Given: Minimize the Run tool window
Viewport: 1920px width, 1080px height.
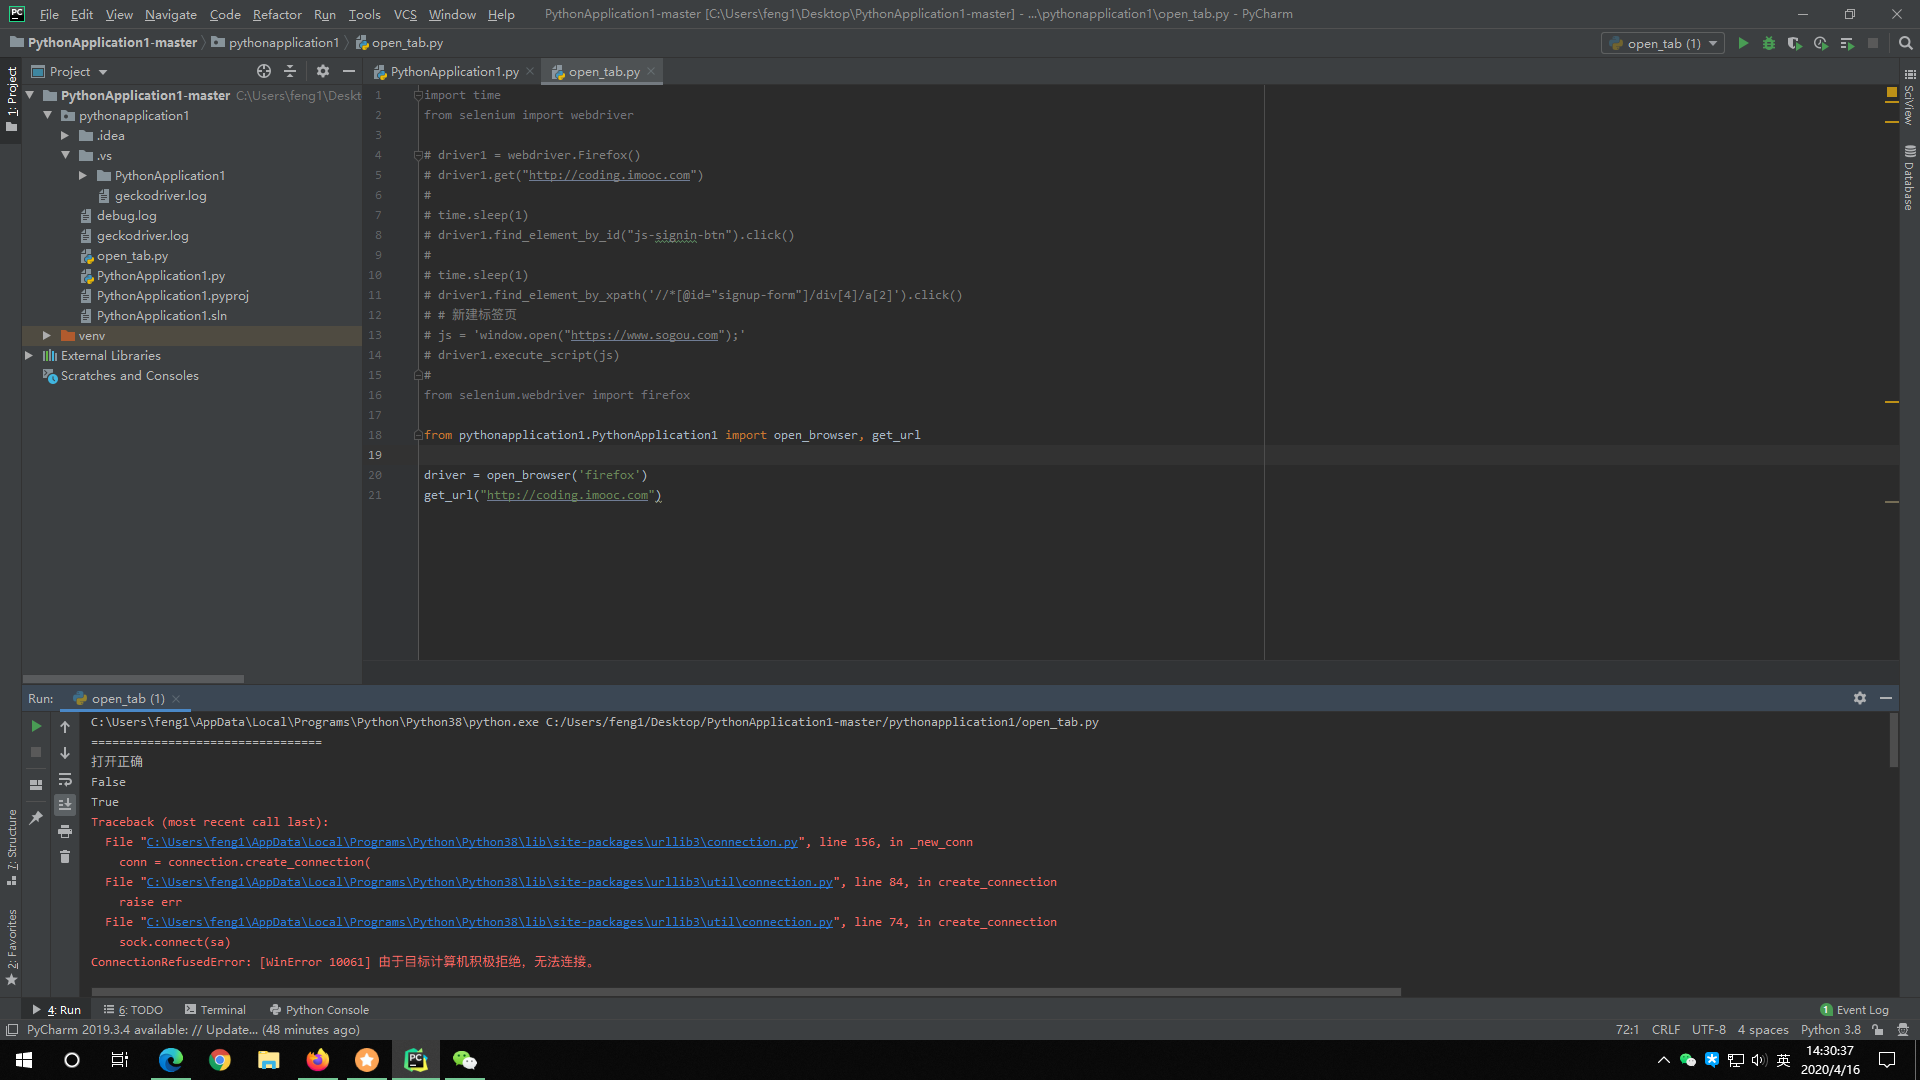Looking at the screenshot, I should point(1886,698).
